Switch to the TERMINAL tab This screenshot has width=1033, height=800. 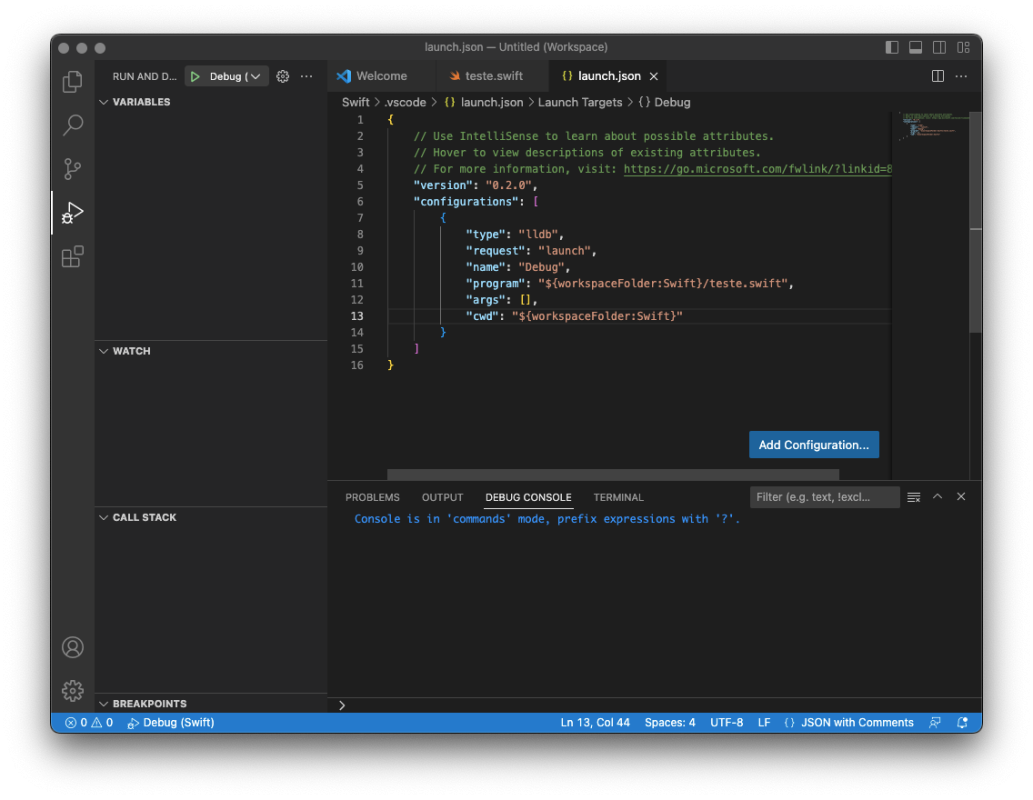click(x=618, y=497)
